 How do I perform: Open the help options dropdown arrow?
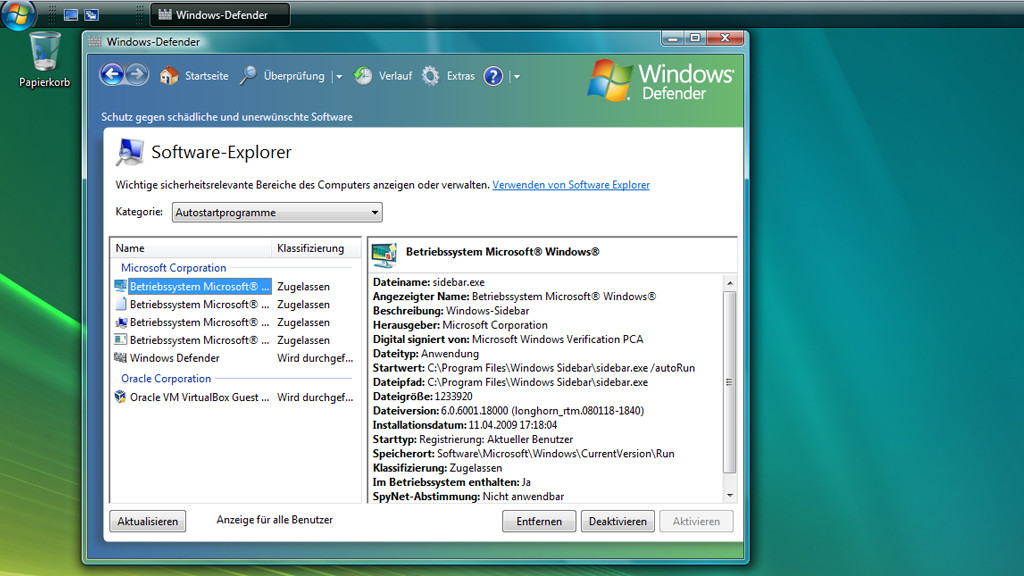click(517, 76)
